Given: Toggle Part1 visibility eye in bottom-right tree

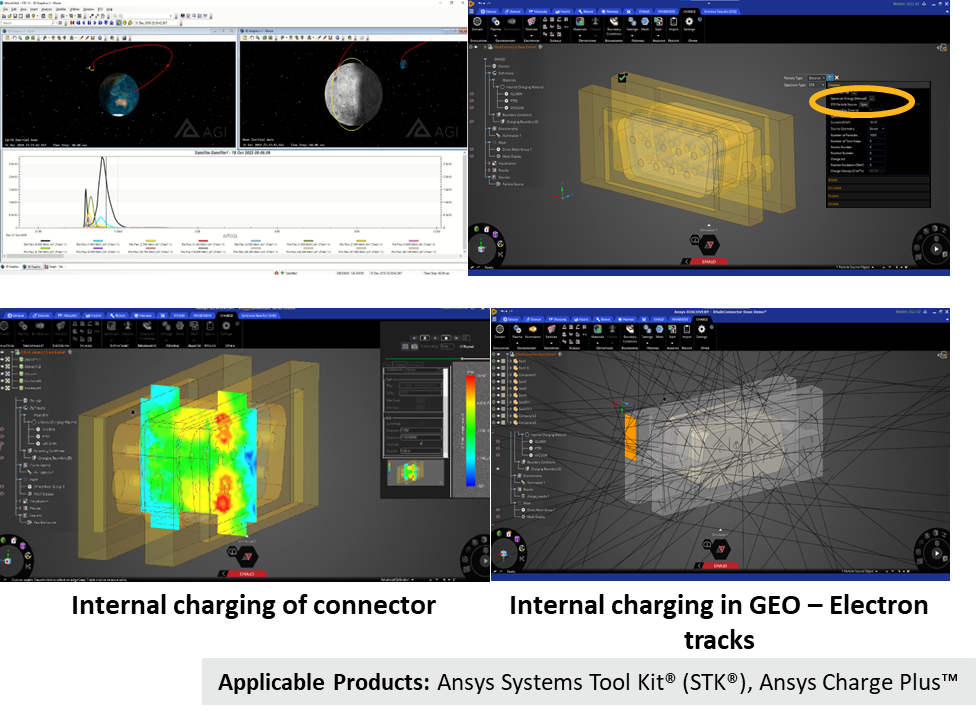Looking at the screenshot, I should [x=498, y=361].
